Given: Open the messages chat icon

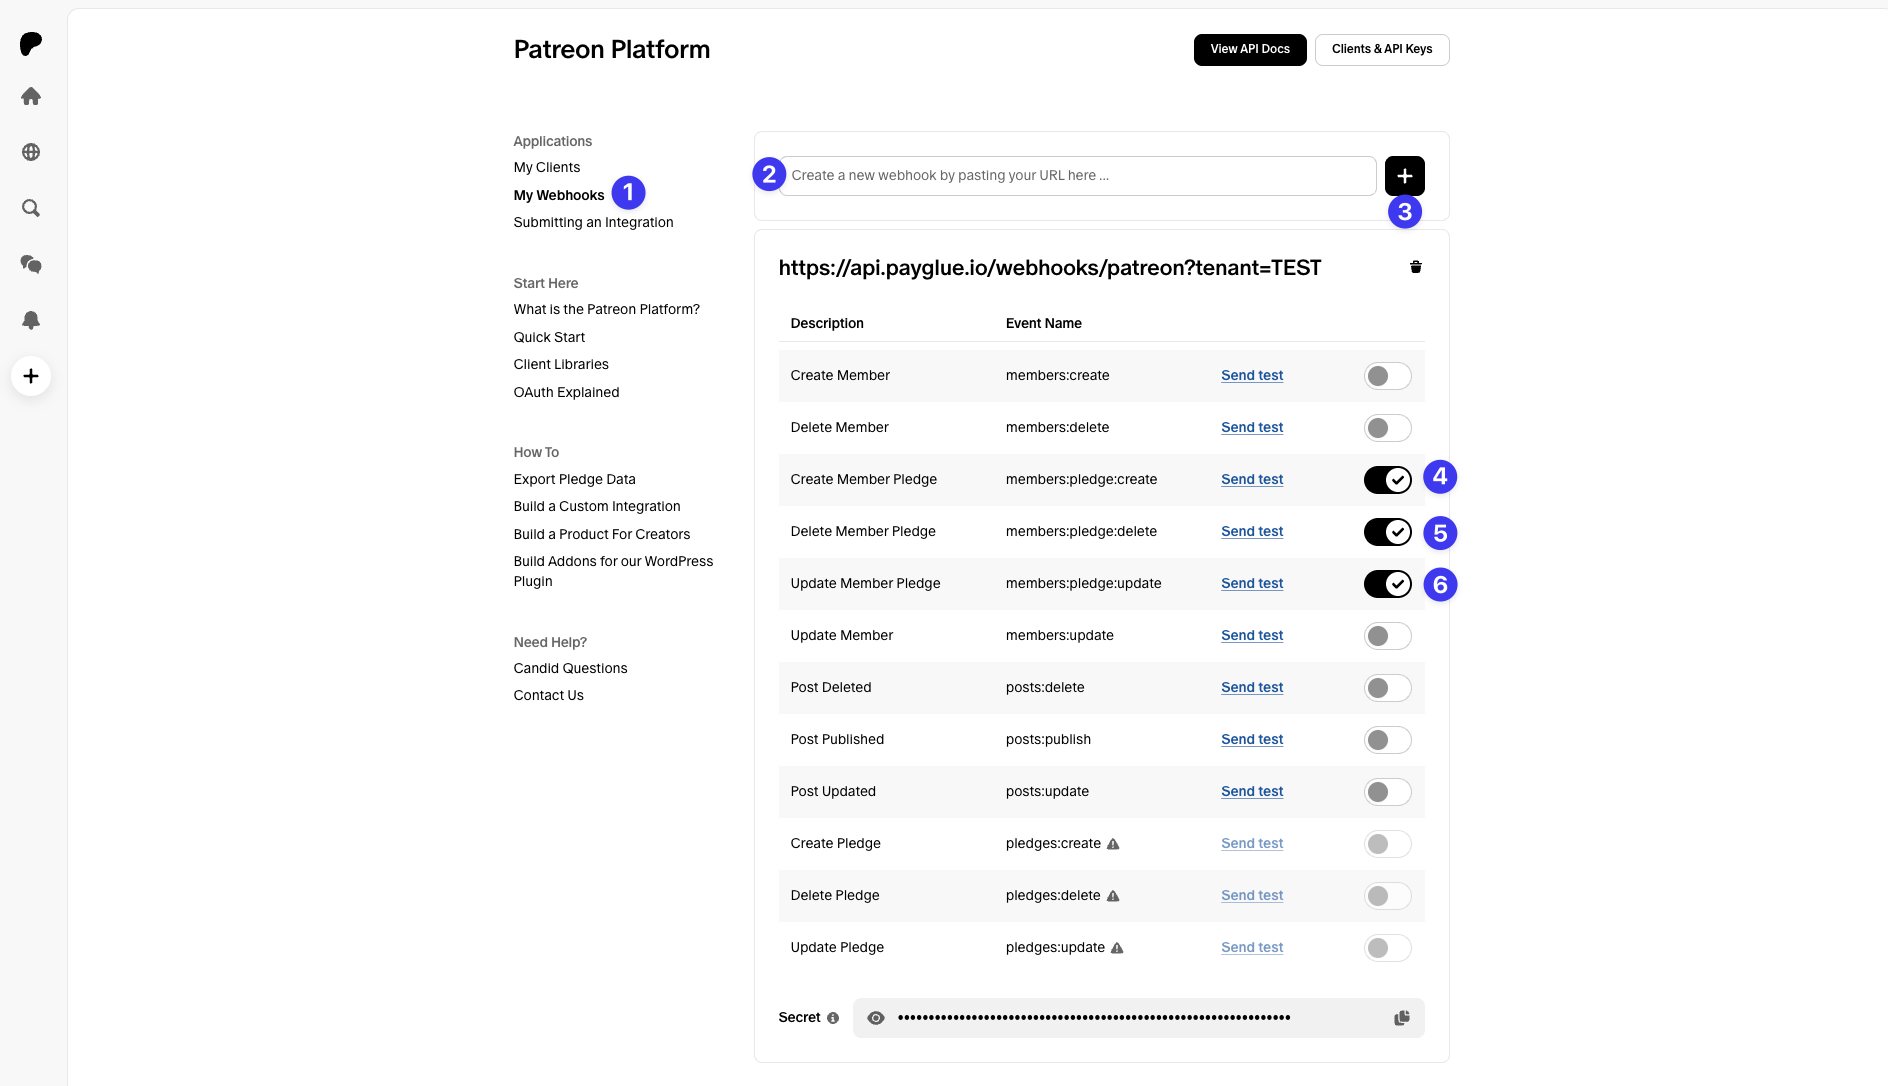Looking at the screenshot, I should (x=31, y=264).
